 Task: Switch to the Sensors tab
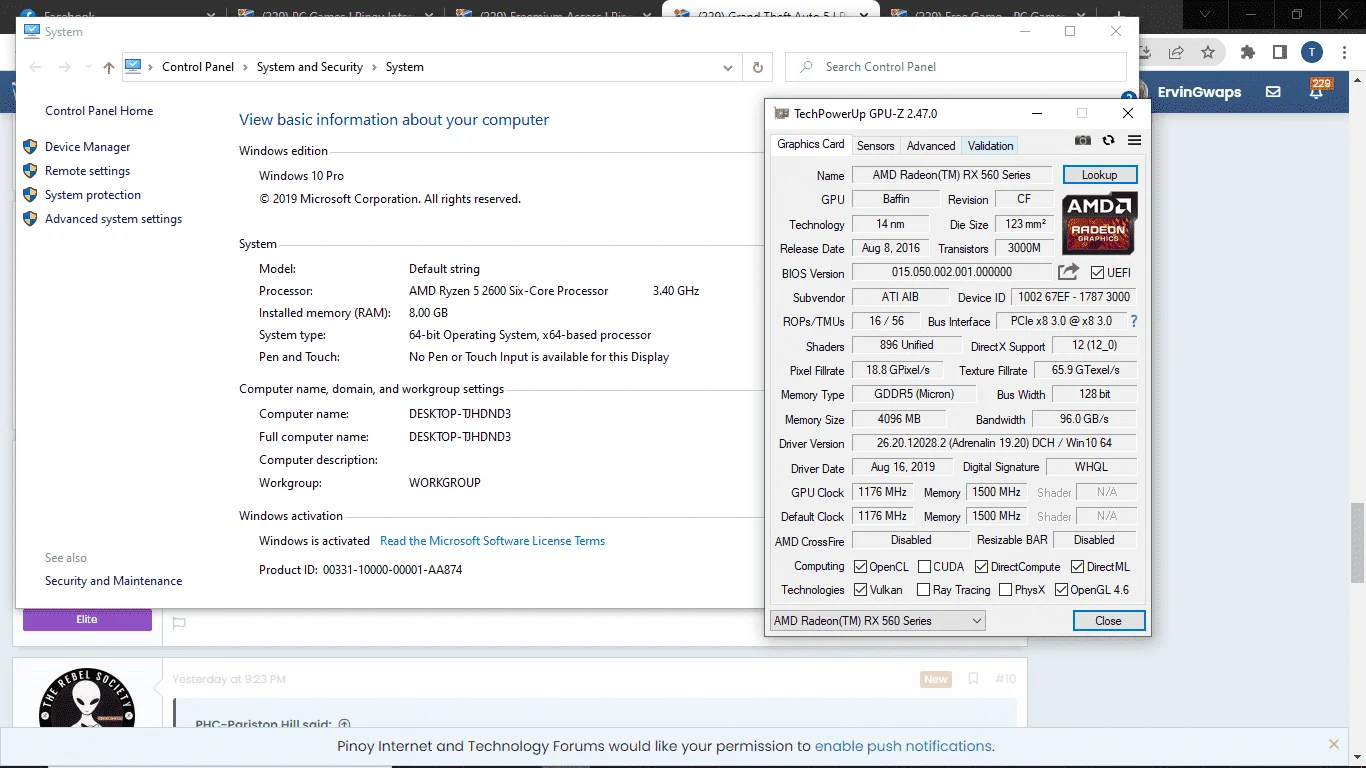(x=876, y=146)
